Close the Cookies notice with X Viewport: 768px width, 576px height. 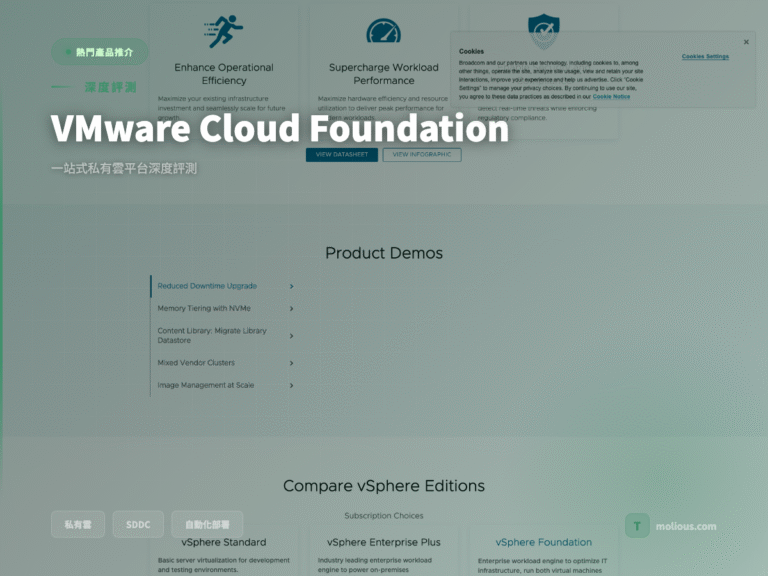[746, 42]
